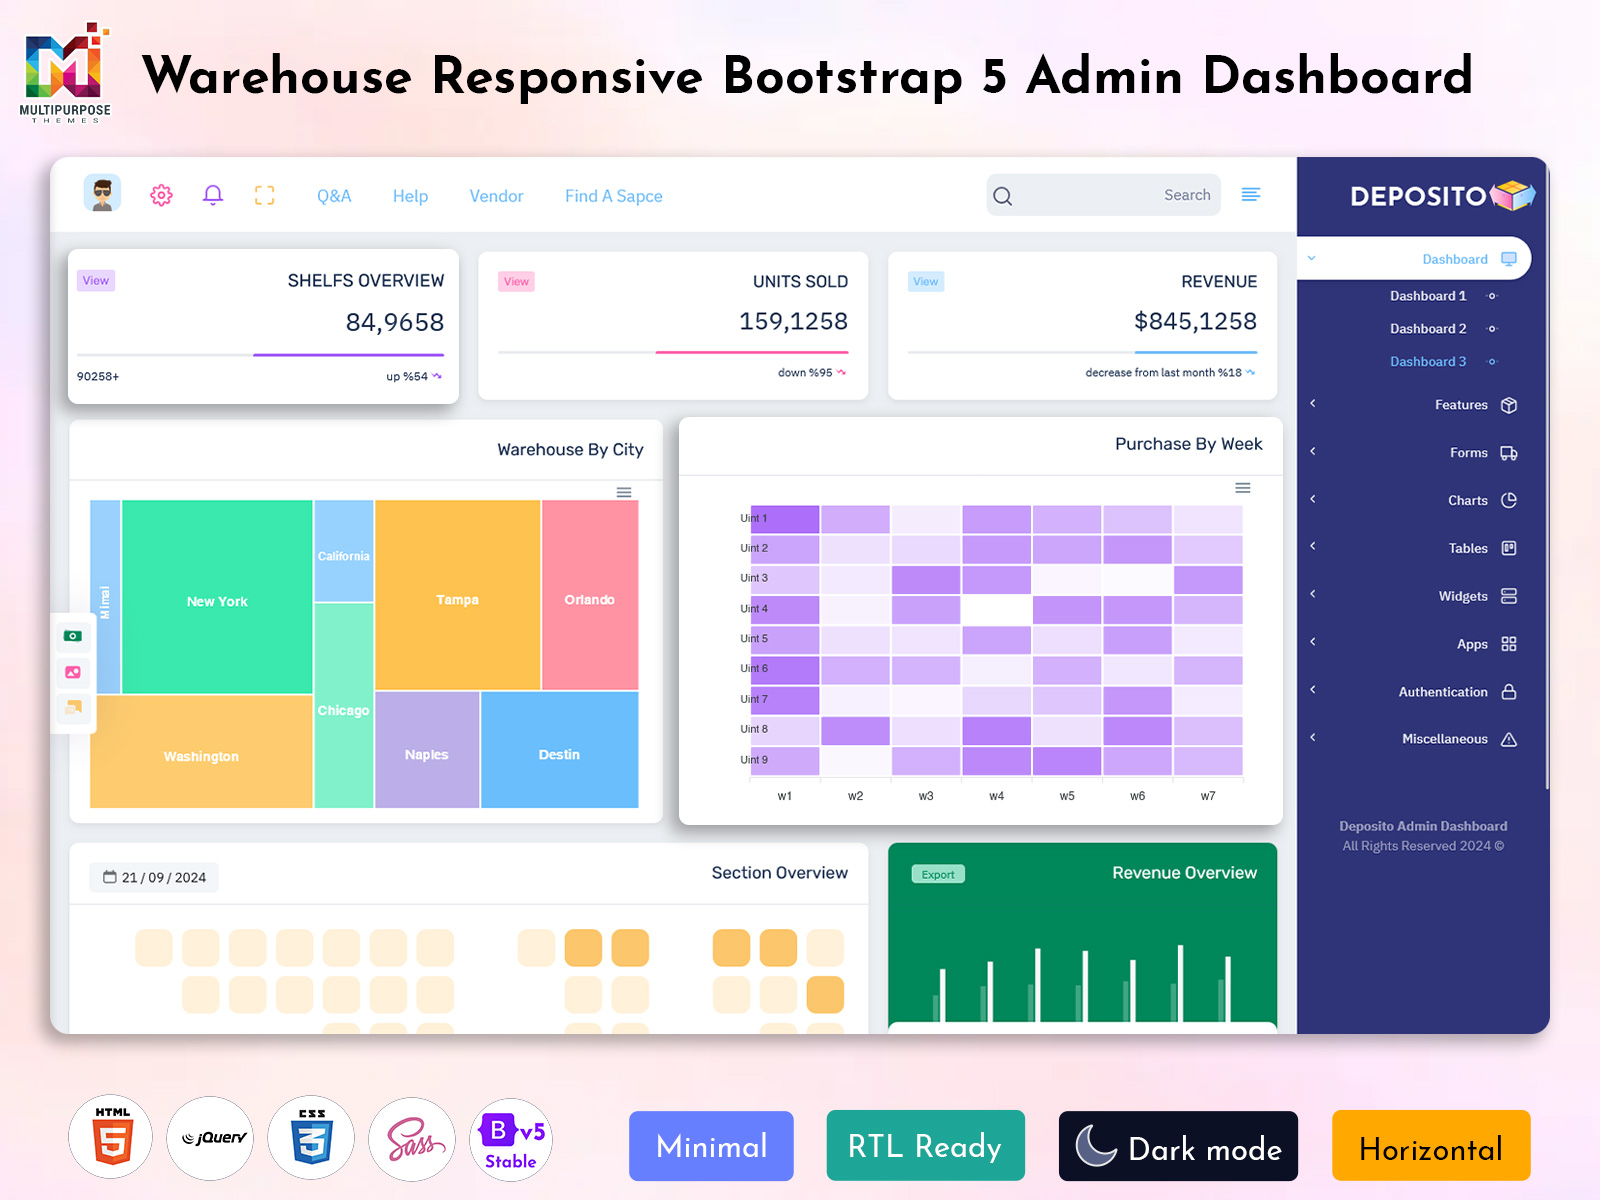Click the Dark mode moon icon
Viewport: 1600px width, 1200px height.
coord(1096,1146)
